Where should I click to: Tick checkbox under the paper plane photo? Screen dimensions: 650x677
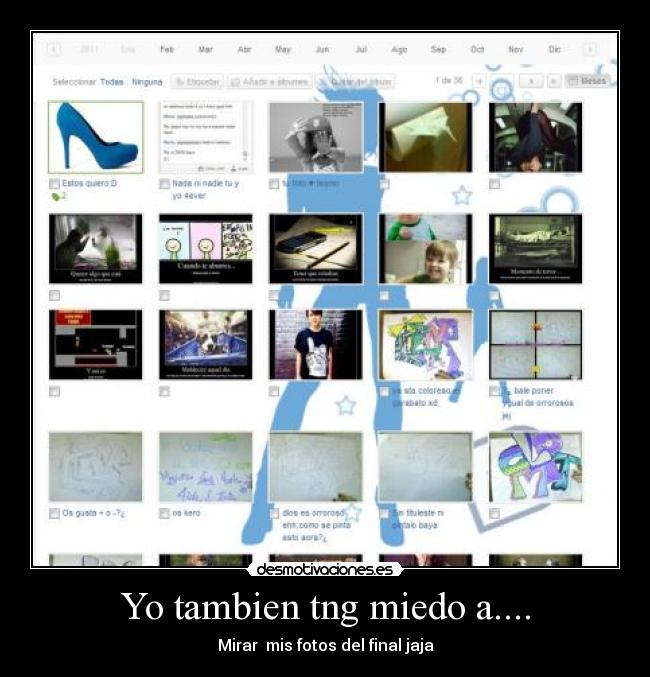point(384,184)
